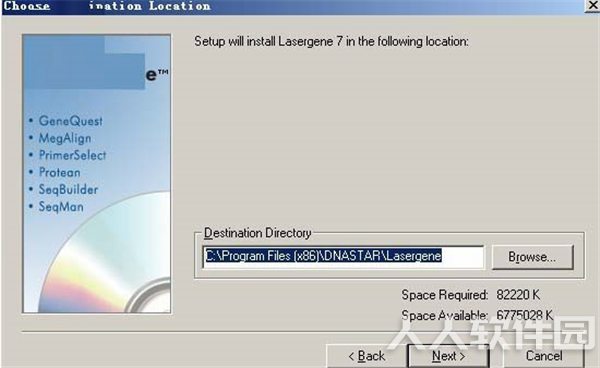Go back with the Back button

[366, 356]
